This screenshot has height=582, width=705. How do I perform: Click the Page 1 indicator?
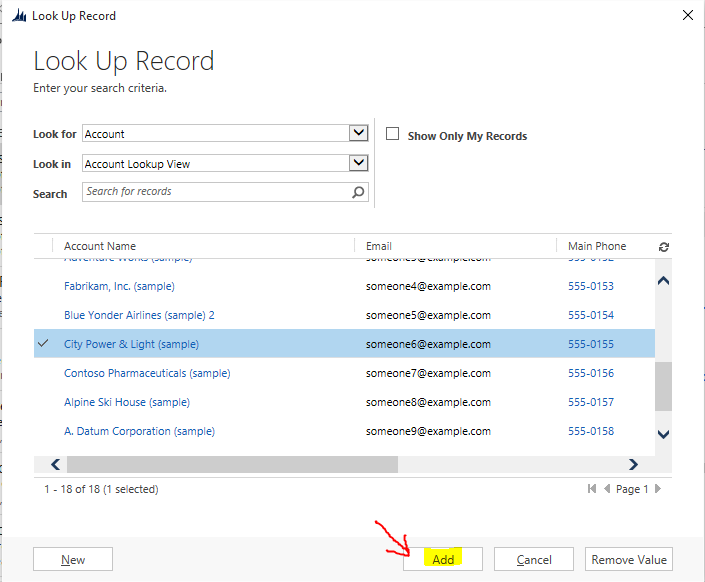(x=632, y=489)
